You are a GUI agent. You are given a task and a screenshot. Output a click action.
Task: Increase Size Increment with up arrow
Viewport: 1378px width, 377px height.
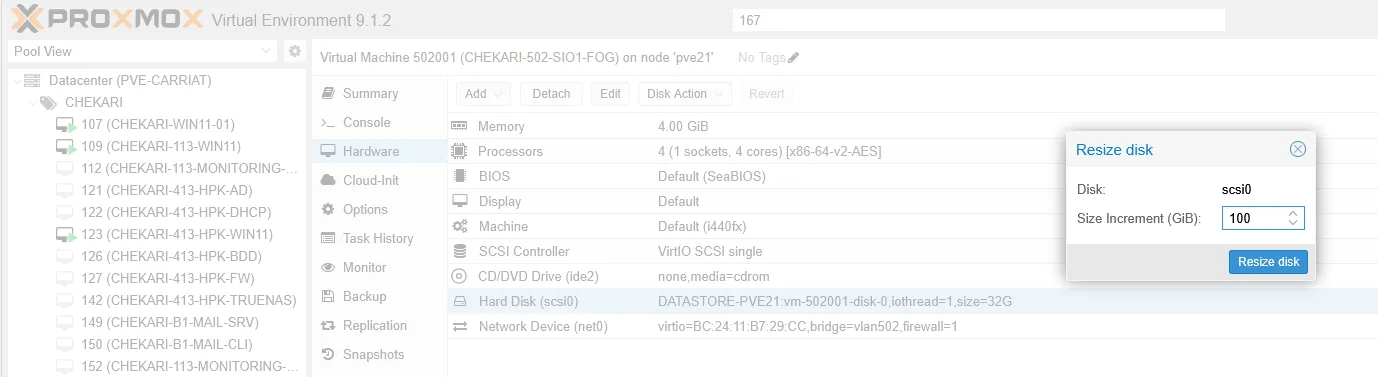click(x=1294, y=213)
